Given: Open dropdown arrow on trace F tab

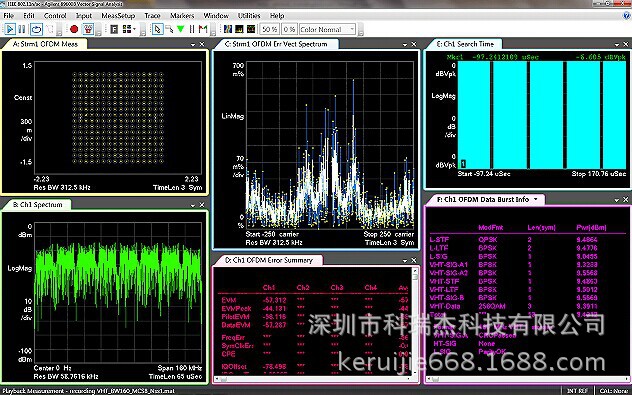Looking at the screenshot, I should [x=536, y=199].
